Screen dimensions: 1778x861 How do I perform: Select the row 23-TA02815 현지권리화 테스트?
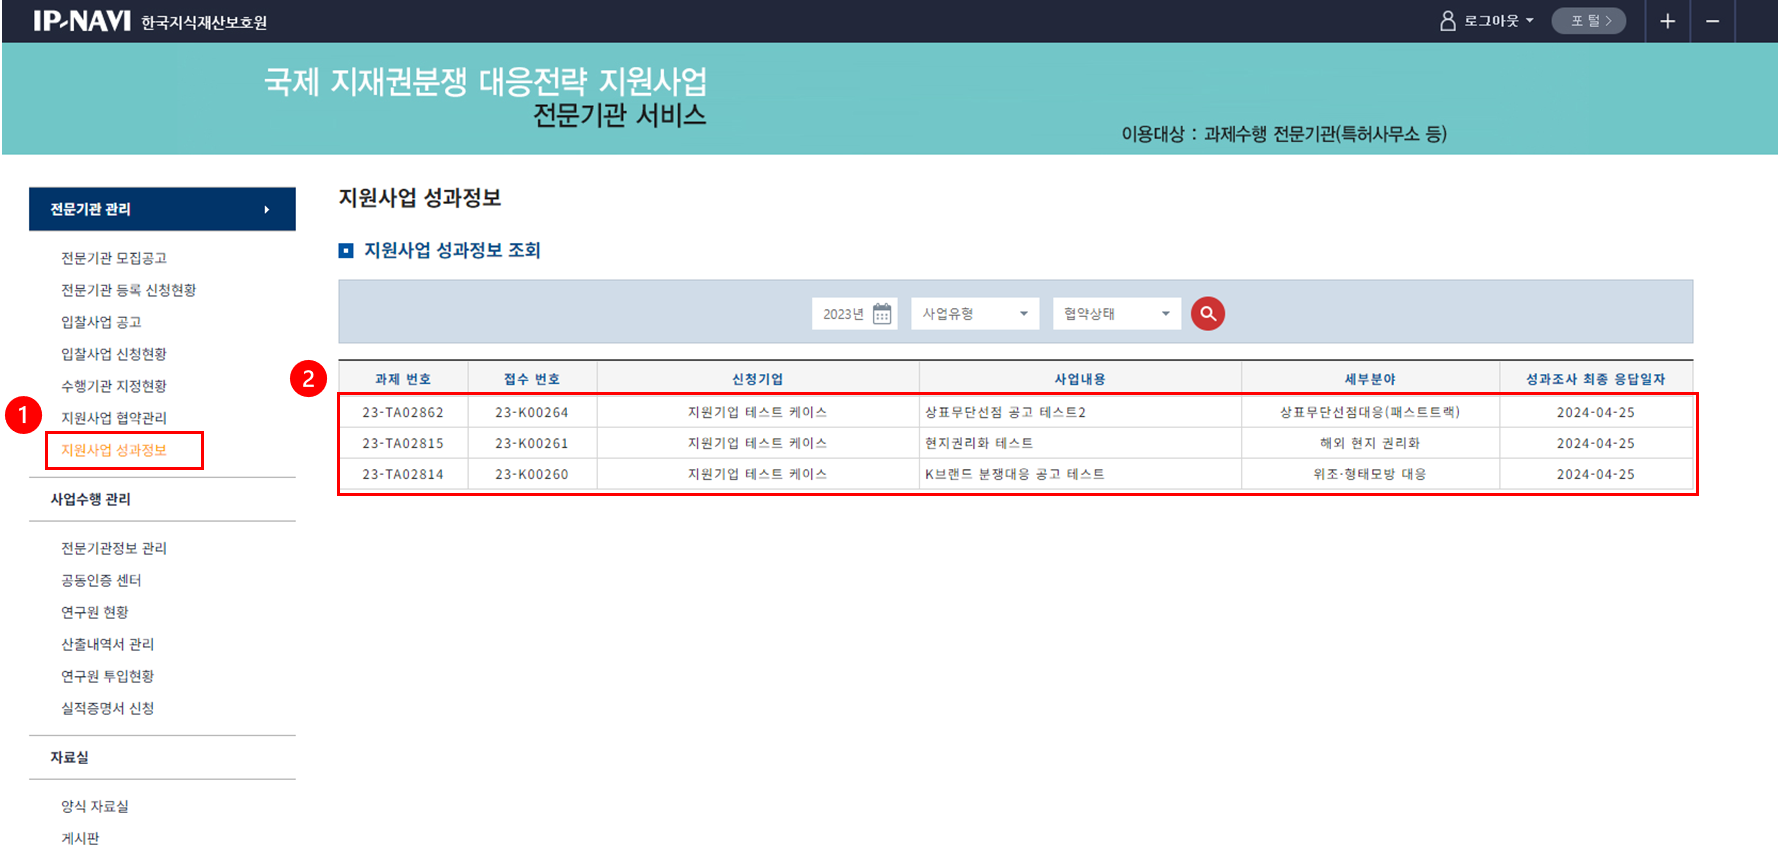coord(979,443)
